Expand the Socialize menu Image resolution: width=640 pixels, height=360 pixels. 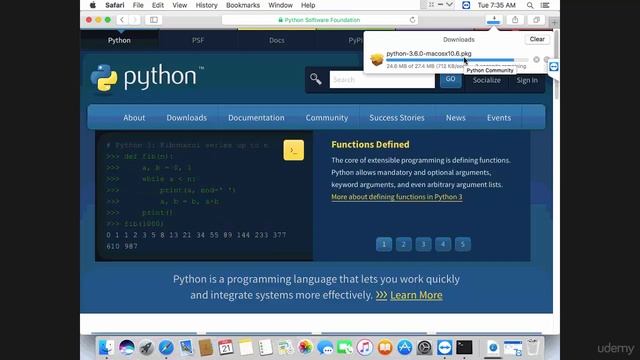coord(487,80)
